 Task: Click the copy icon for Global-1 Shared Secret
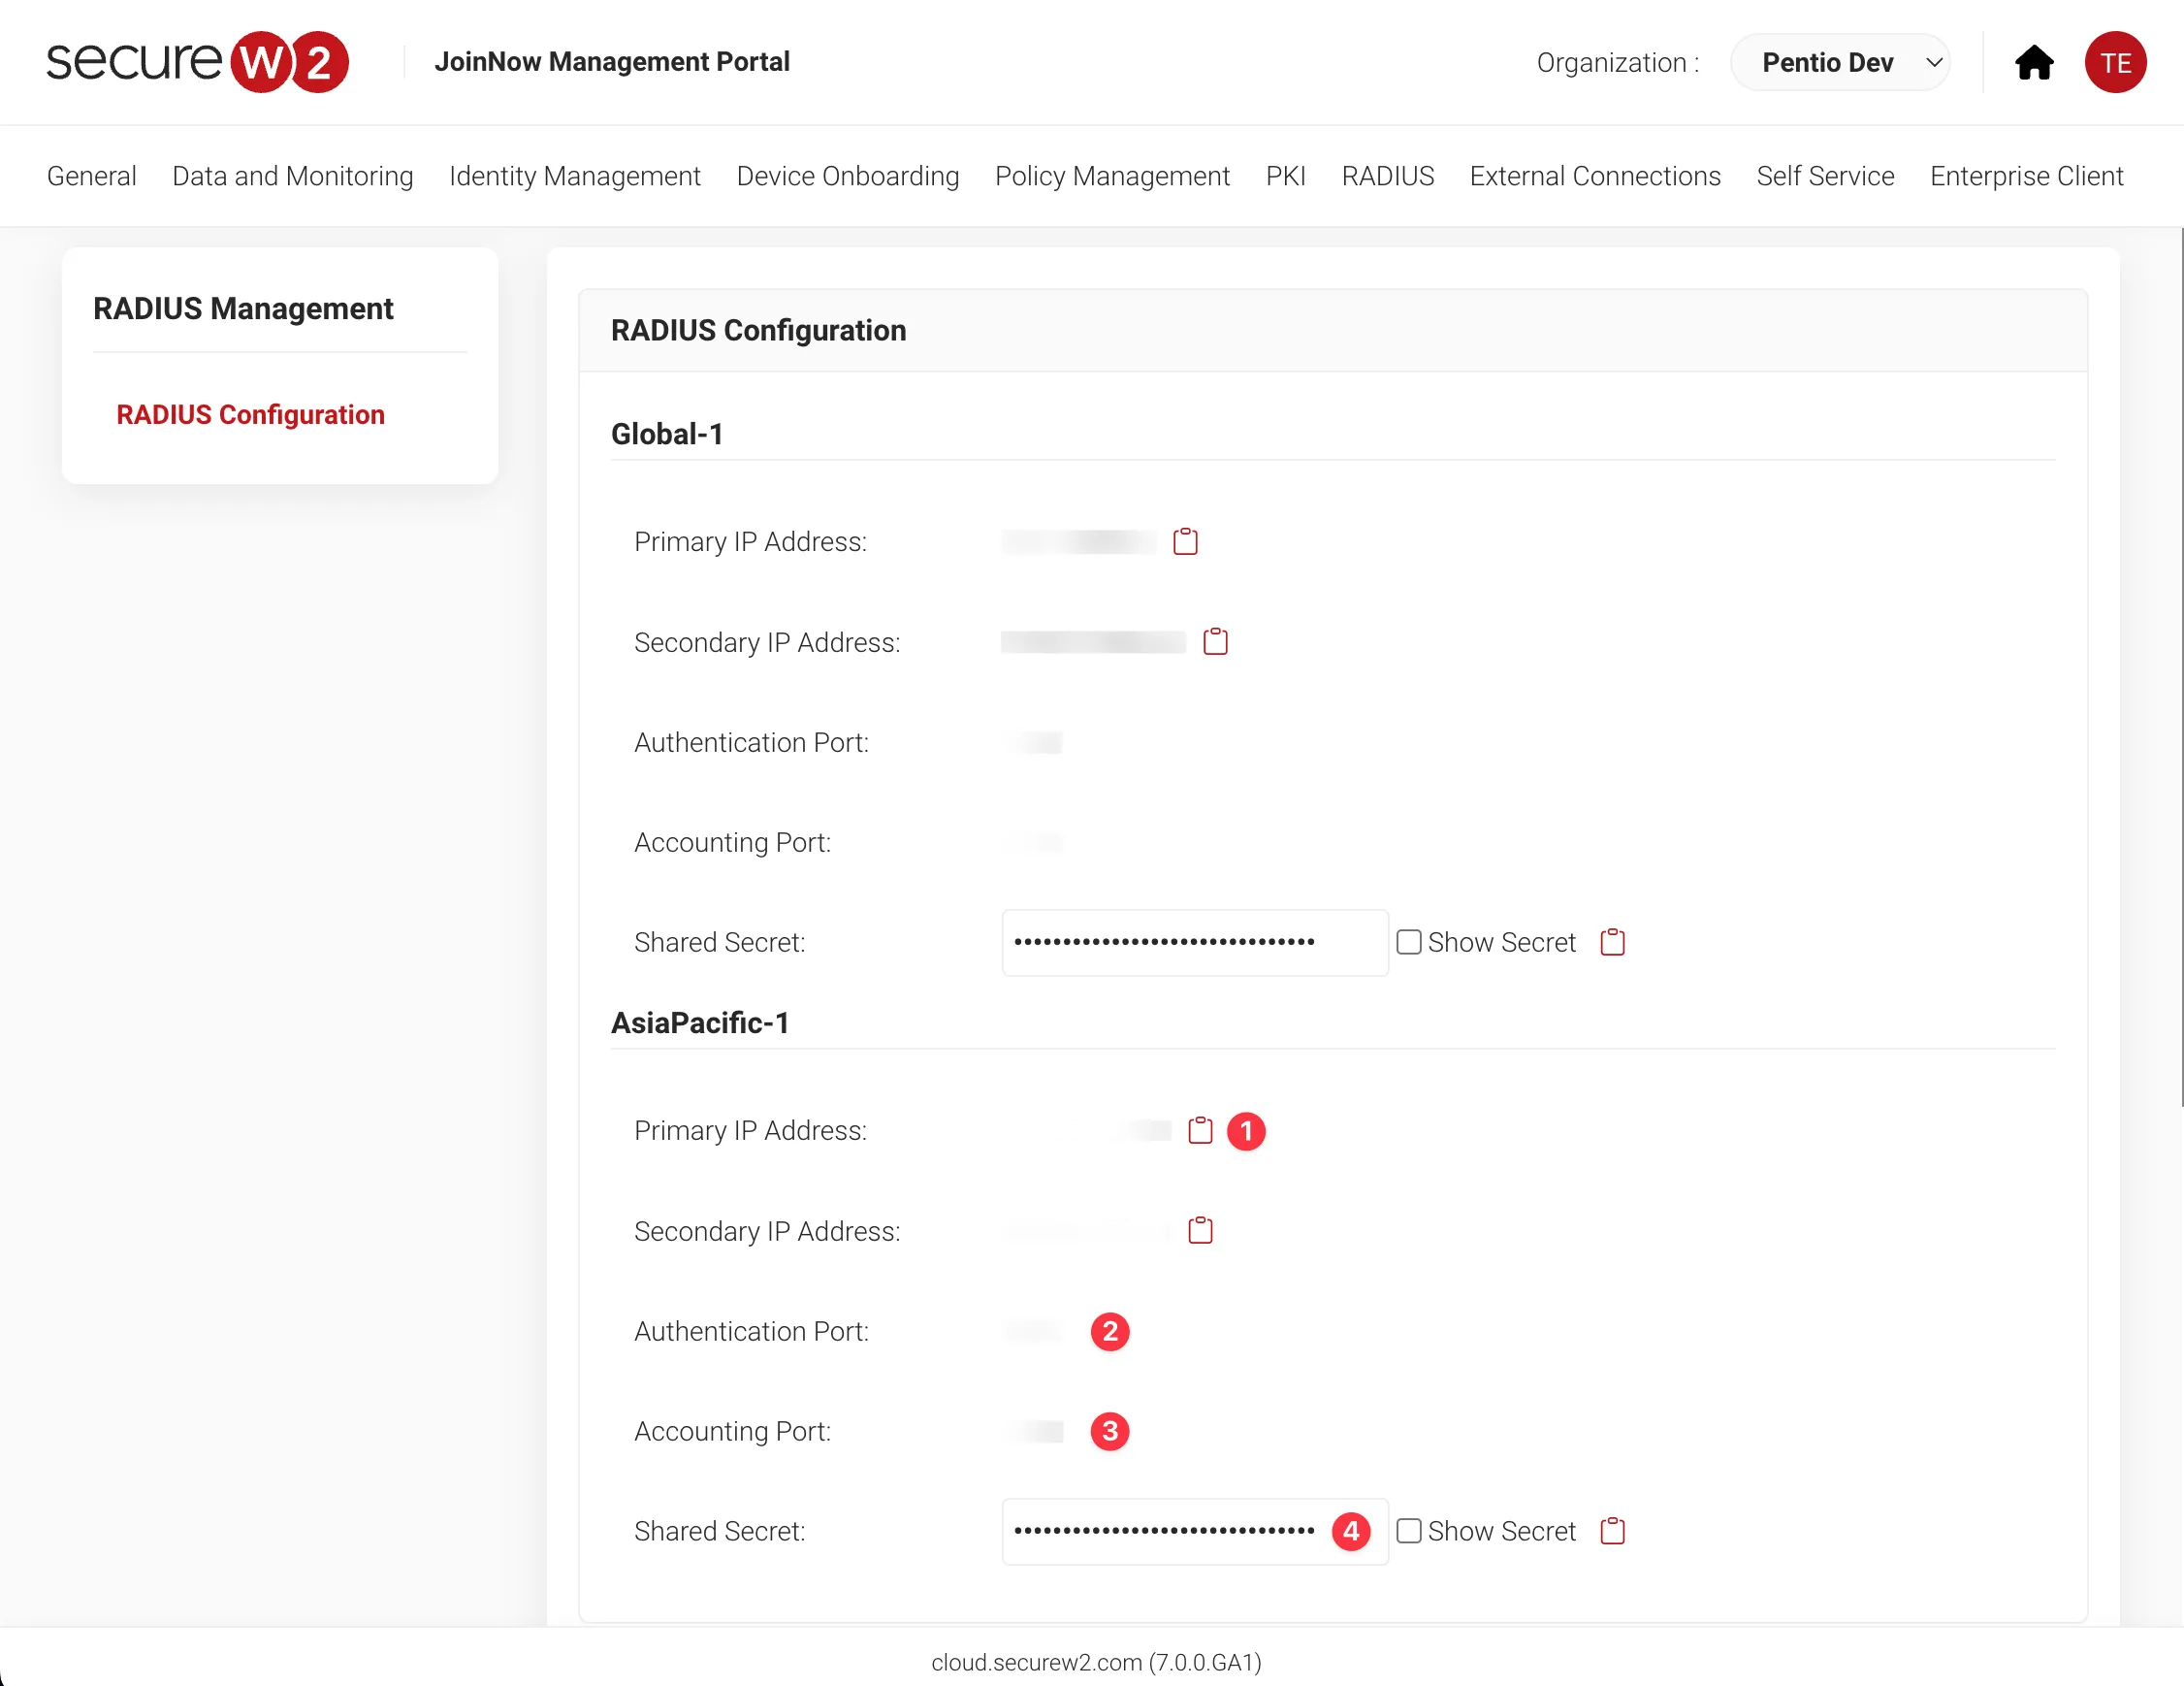point(1614,942)
